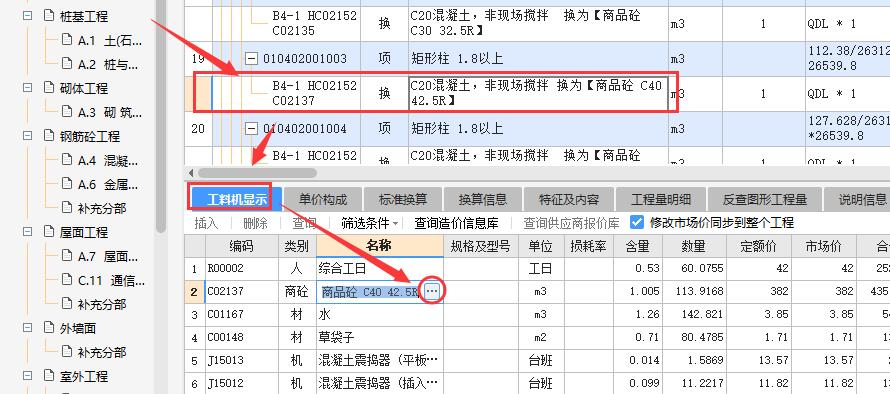Image resolution: width=890 pixels, height=394 pixels.
Task: Click the ellipsis button beside 商品砼 C40
Action: pos(433,291)
